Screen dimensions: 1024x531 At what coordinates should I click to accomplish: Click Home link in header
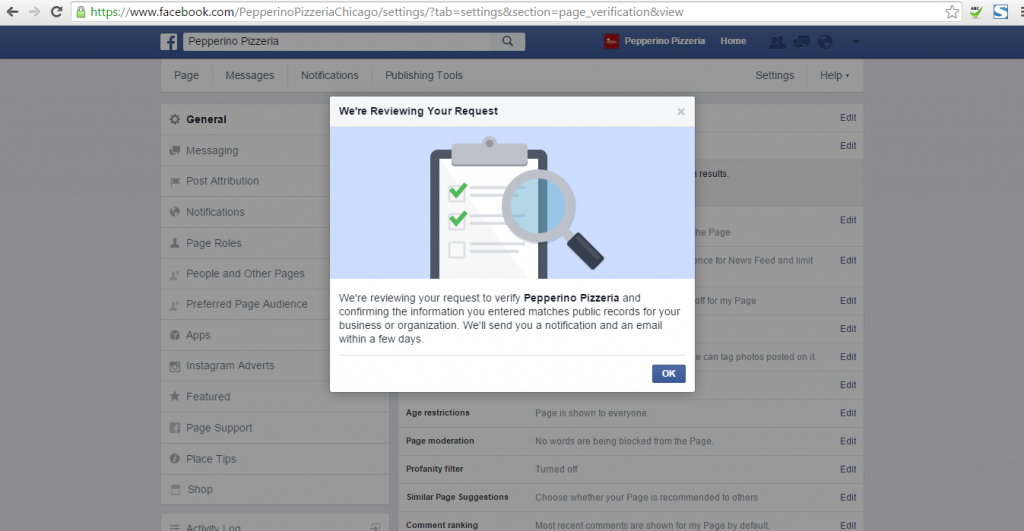coord(733,40)
